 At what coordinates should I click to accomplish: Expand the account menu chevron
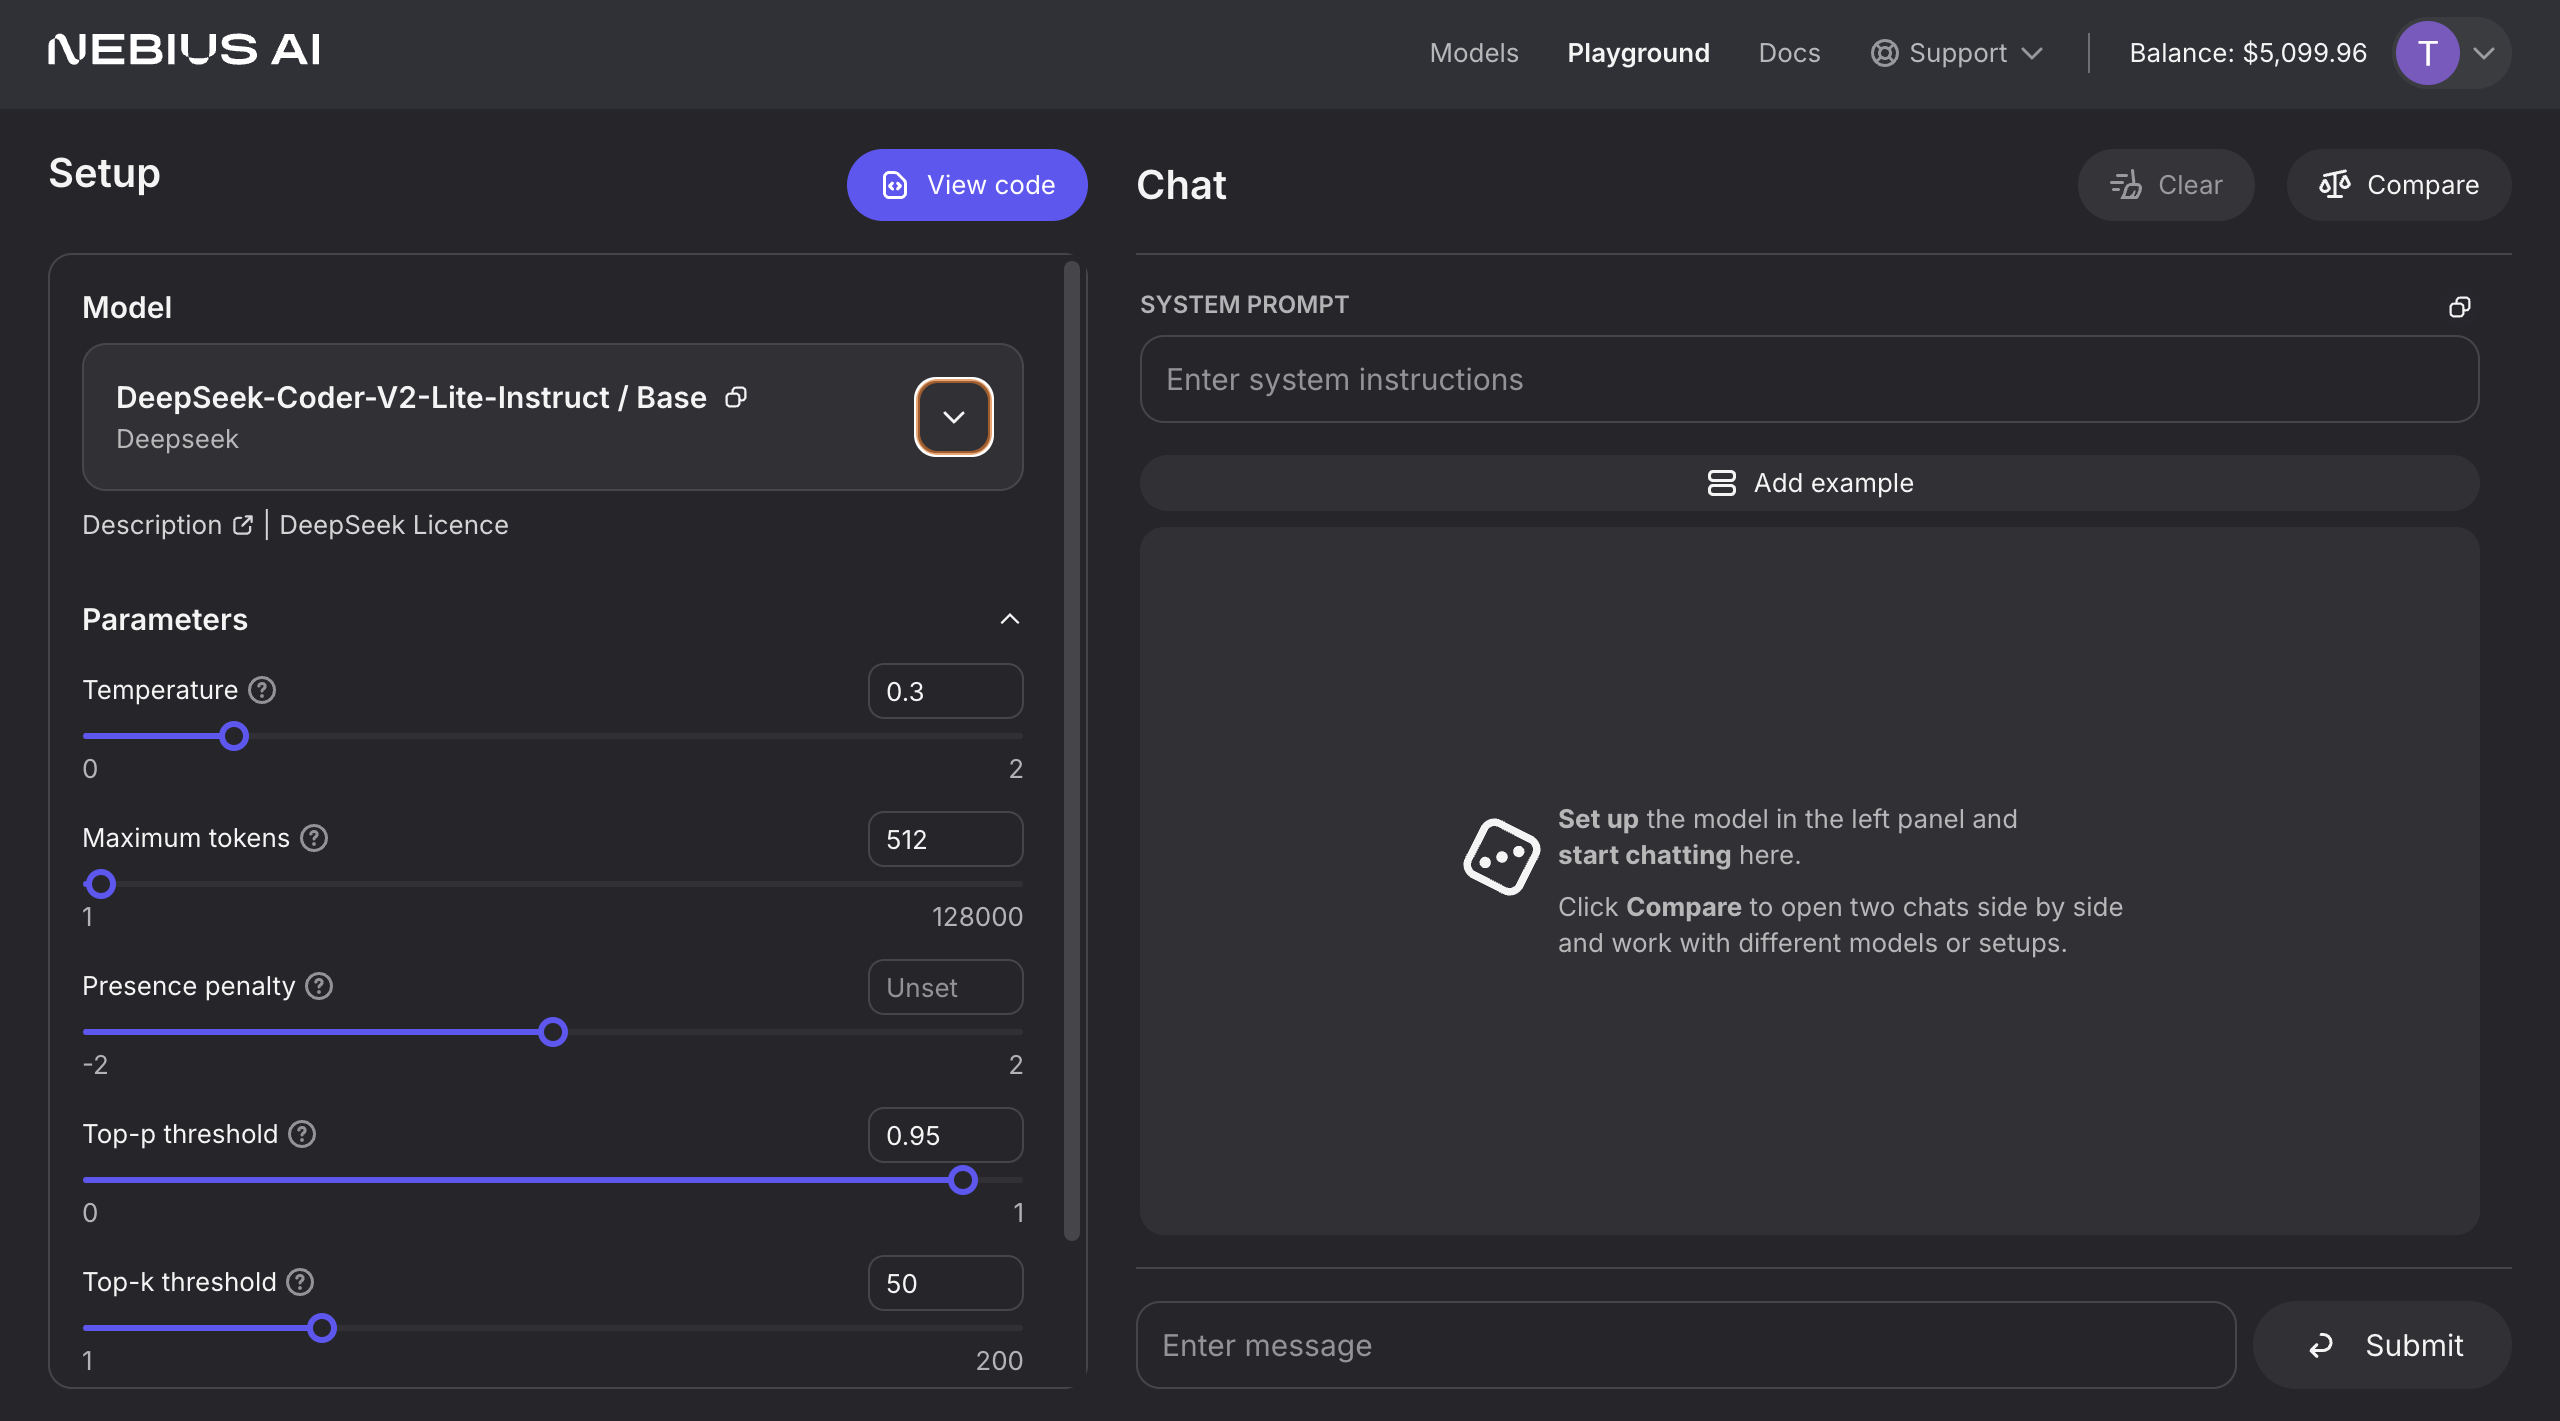tap(2484, 53)
